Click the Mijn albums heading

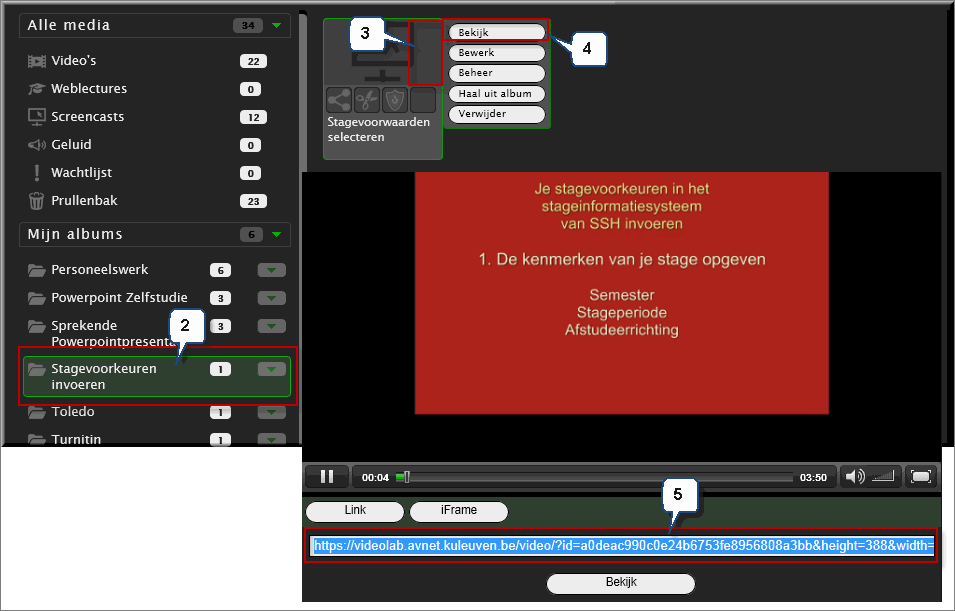click(75, 235)
